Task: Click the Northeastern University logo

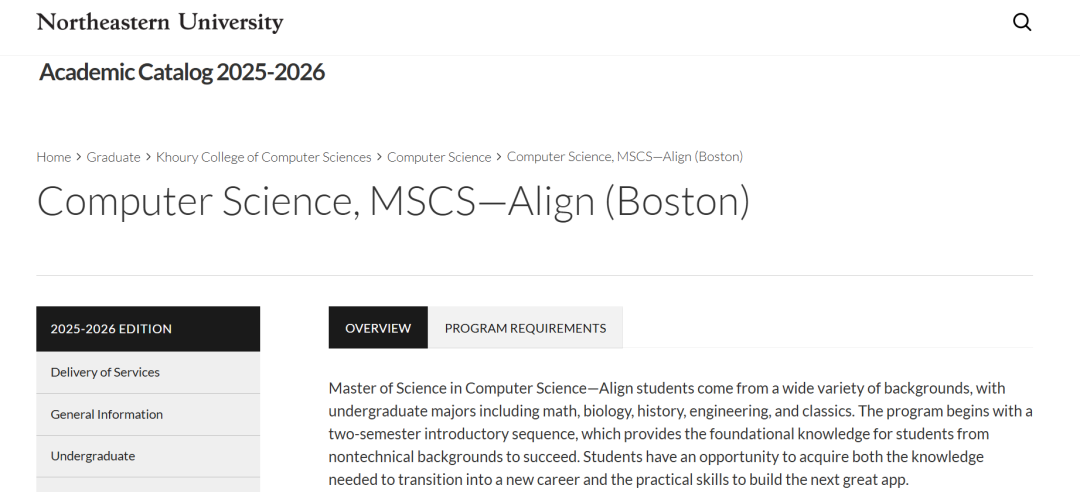Action: pyautogui.click(x=160, y=22)
